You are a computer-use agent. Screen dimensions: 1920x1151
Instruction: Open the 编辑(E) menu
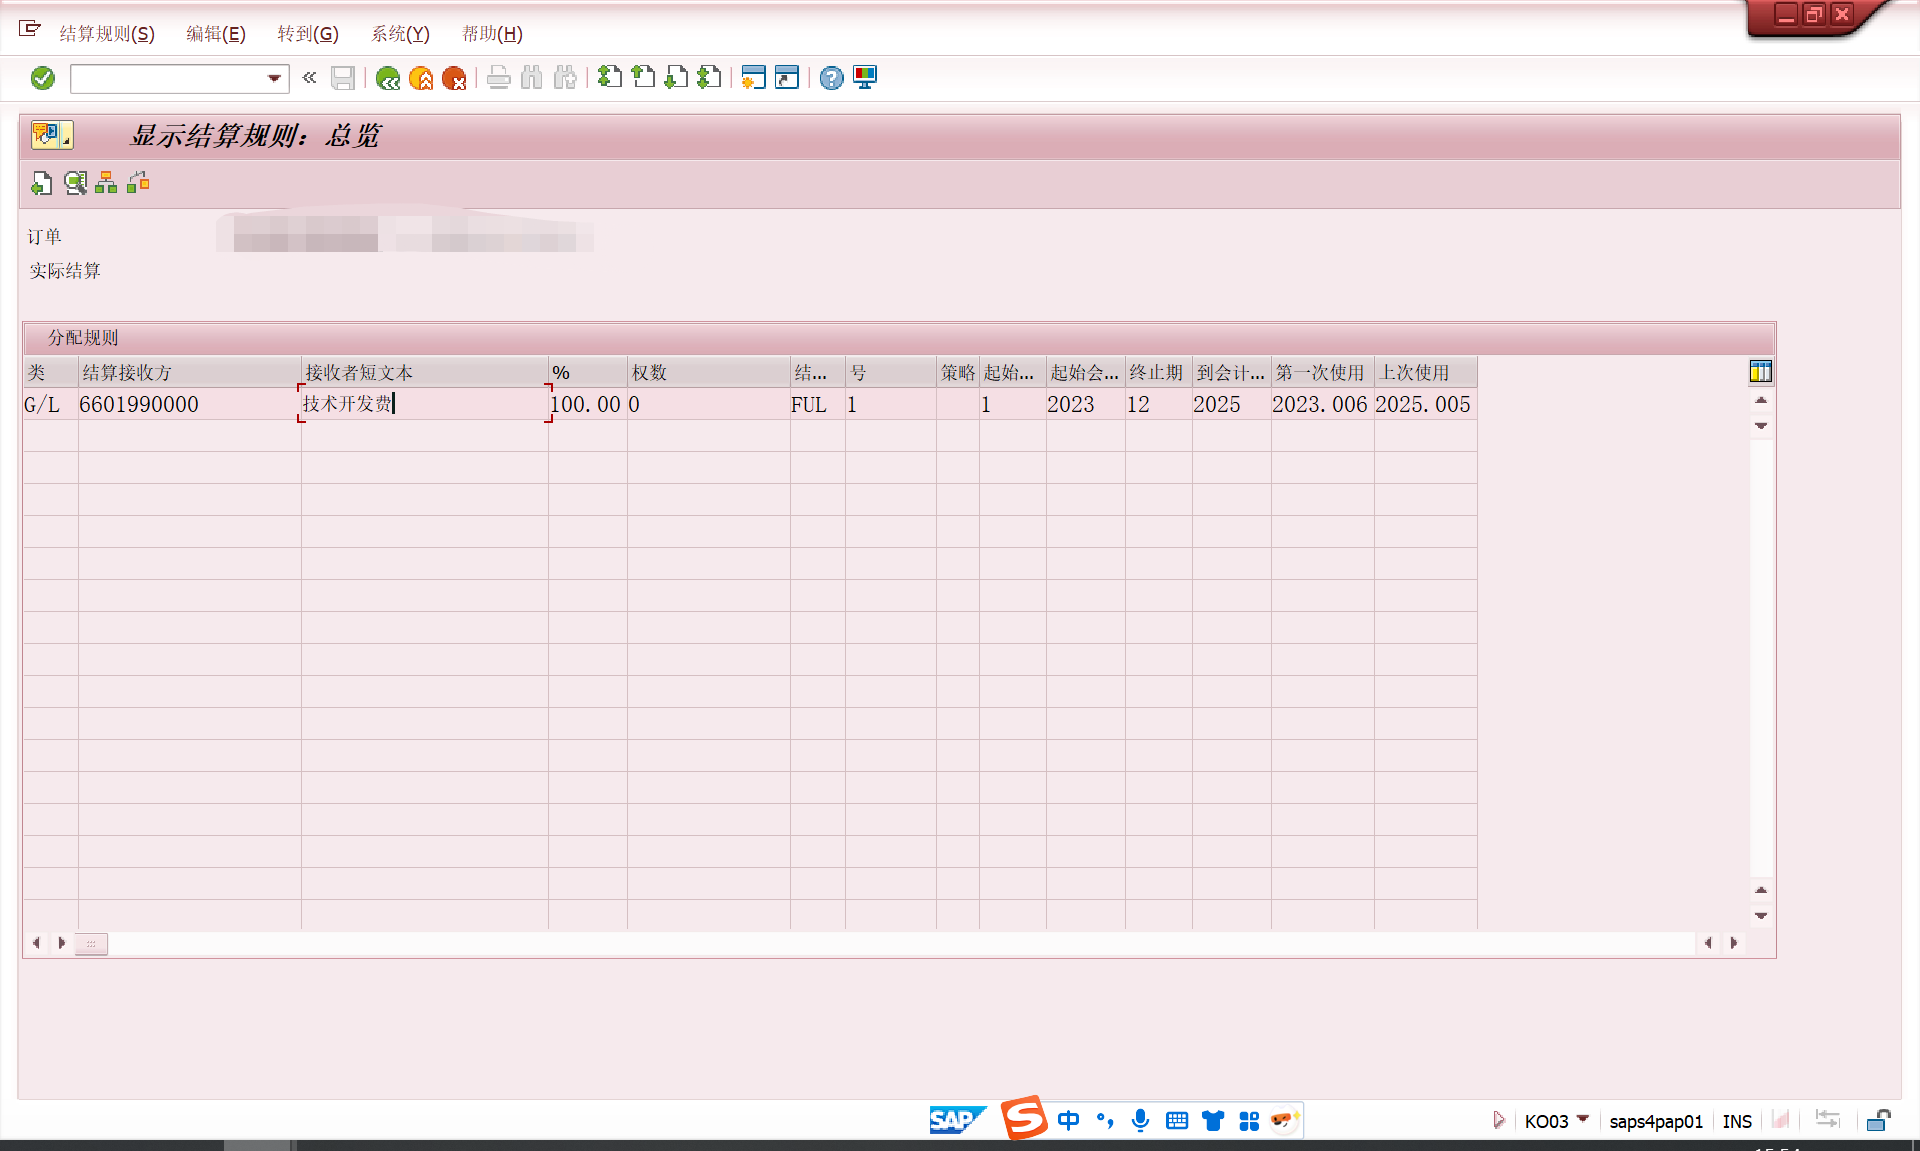[x=216, y=34]
